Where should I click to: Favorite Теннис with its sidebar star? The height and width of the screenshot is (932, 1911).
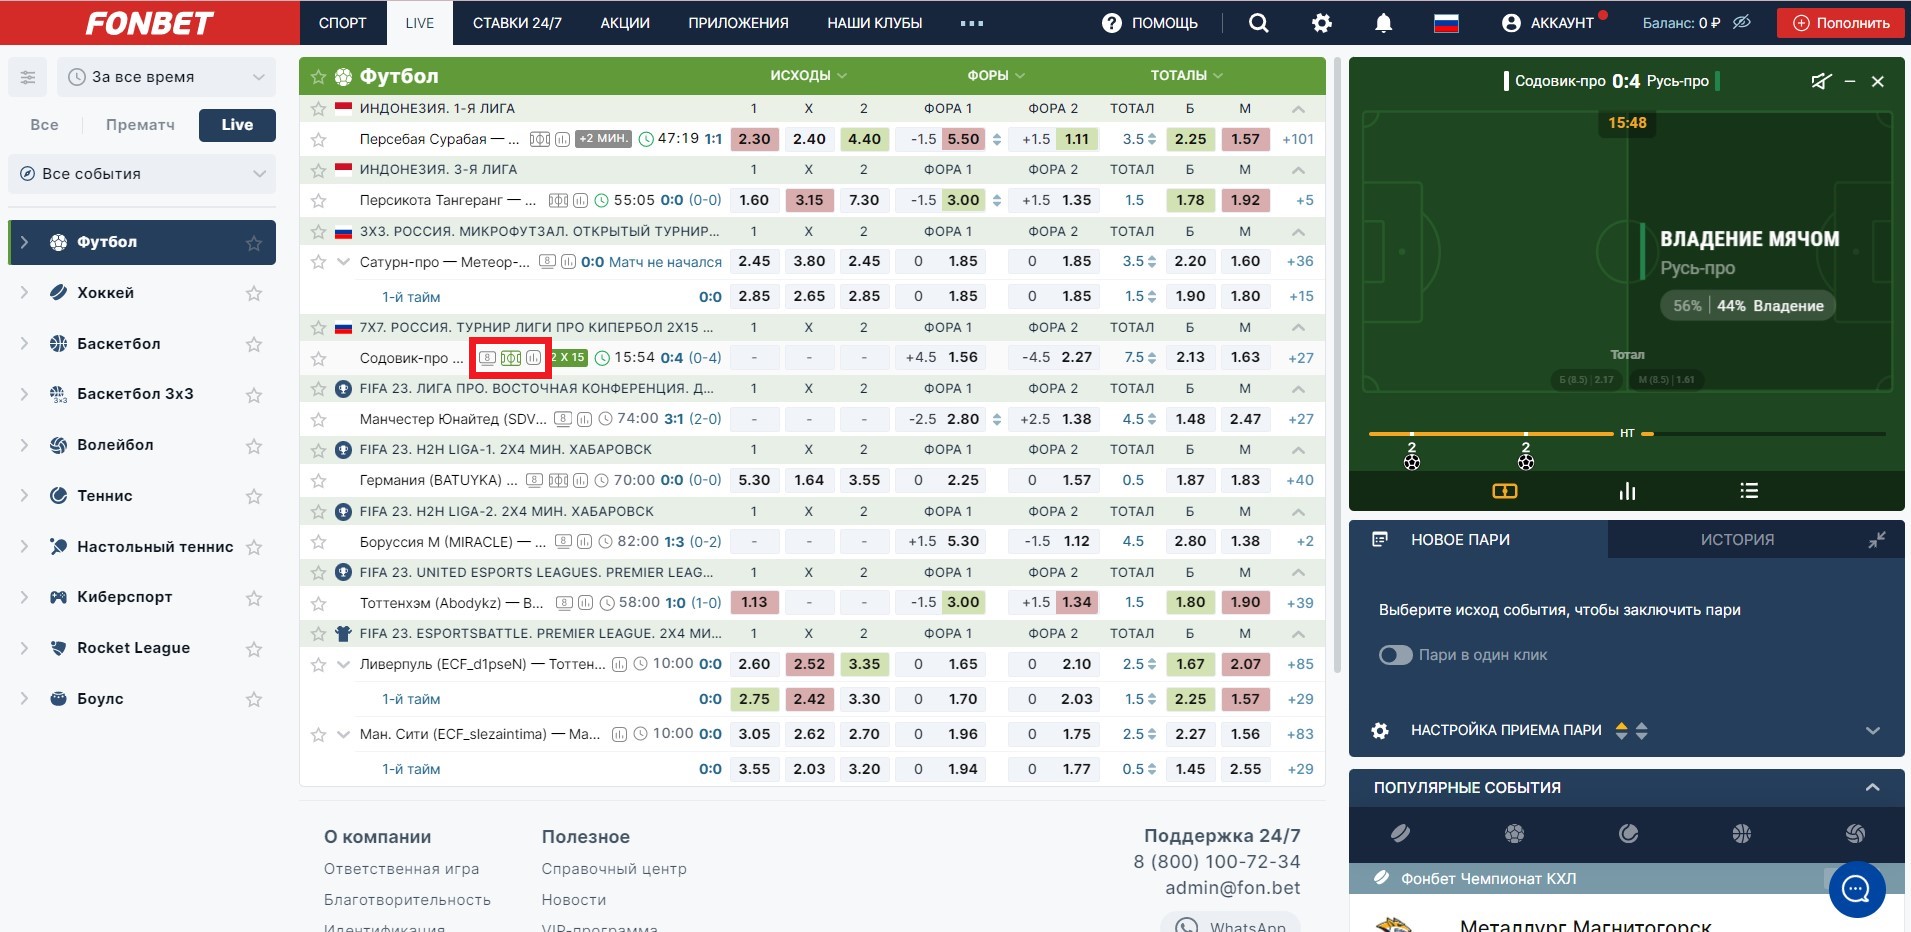click(x=254, y=496)
